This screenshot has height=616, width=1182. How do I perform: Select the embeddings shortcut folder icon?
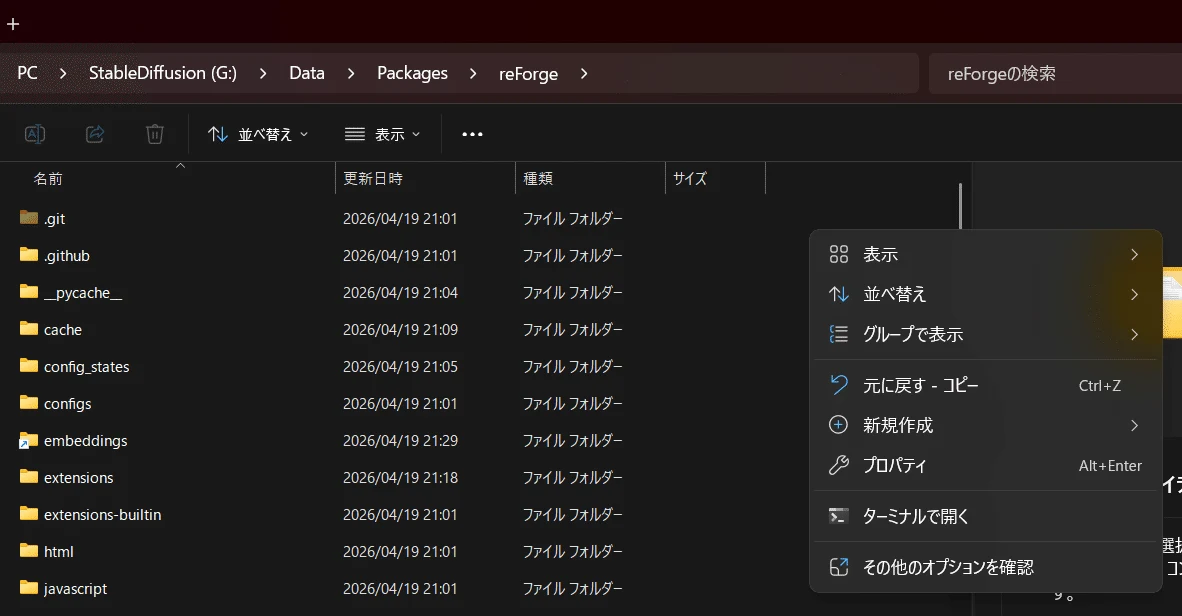tap(29, 440)
